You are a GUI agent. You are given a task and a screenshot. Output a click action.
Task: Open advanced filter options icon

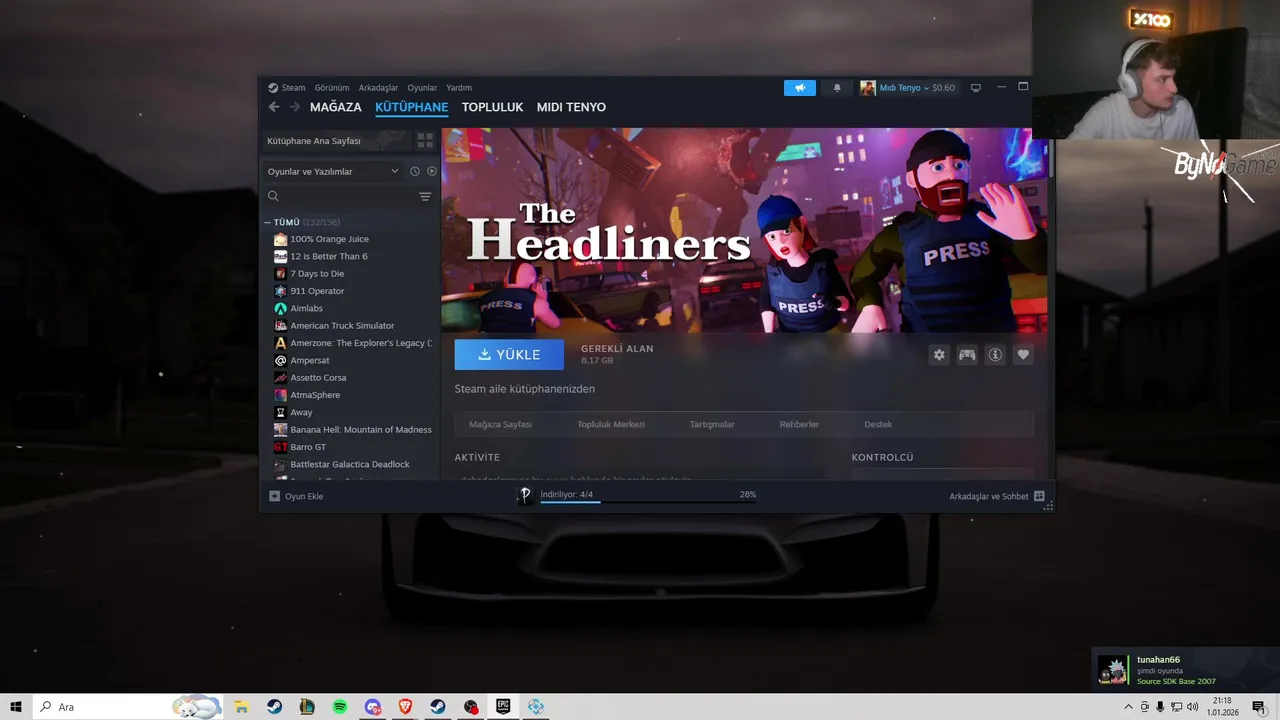click(425, 196)
